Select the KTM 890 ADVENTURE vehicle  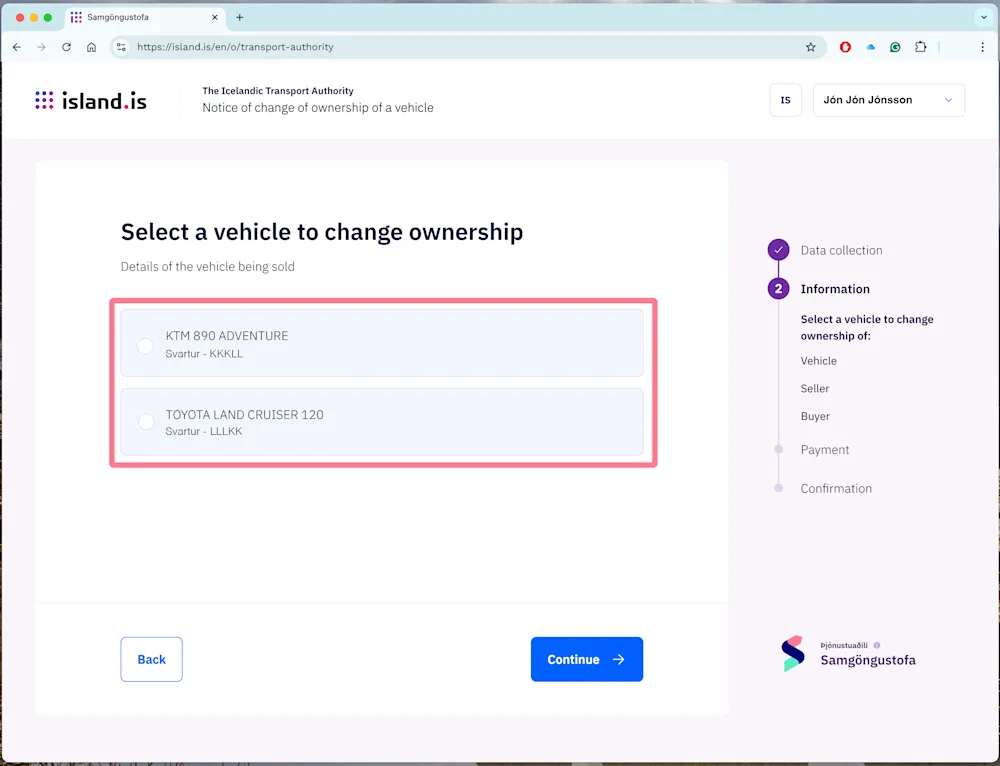144,345
